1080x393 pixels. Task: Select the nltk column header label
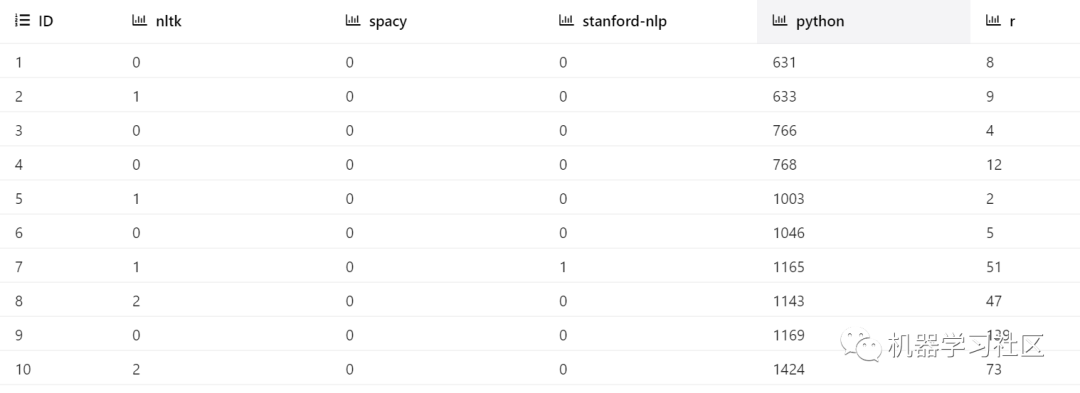click(169, 21)
